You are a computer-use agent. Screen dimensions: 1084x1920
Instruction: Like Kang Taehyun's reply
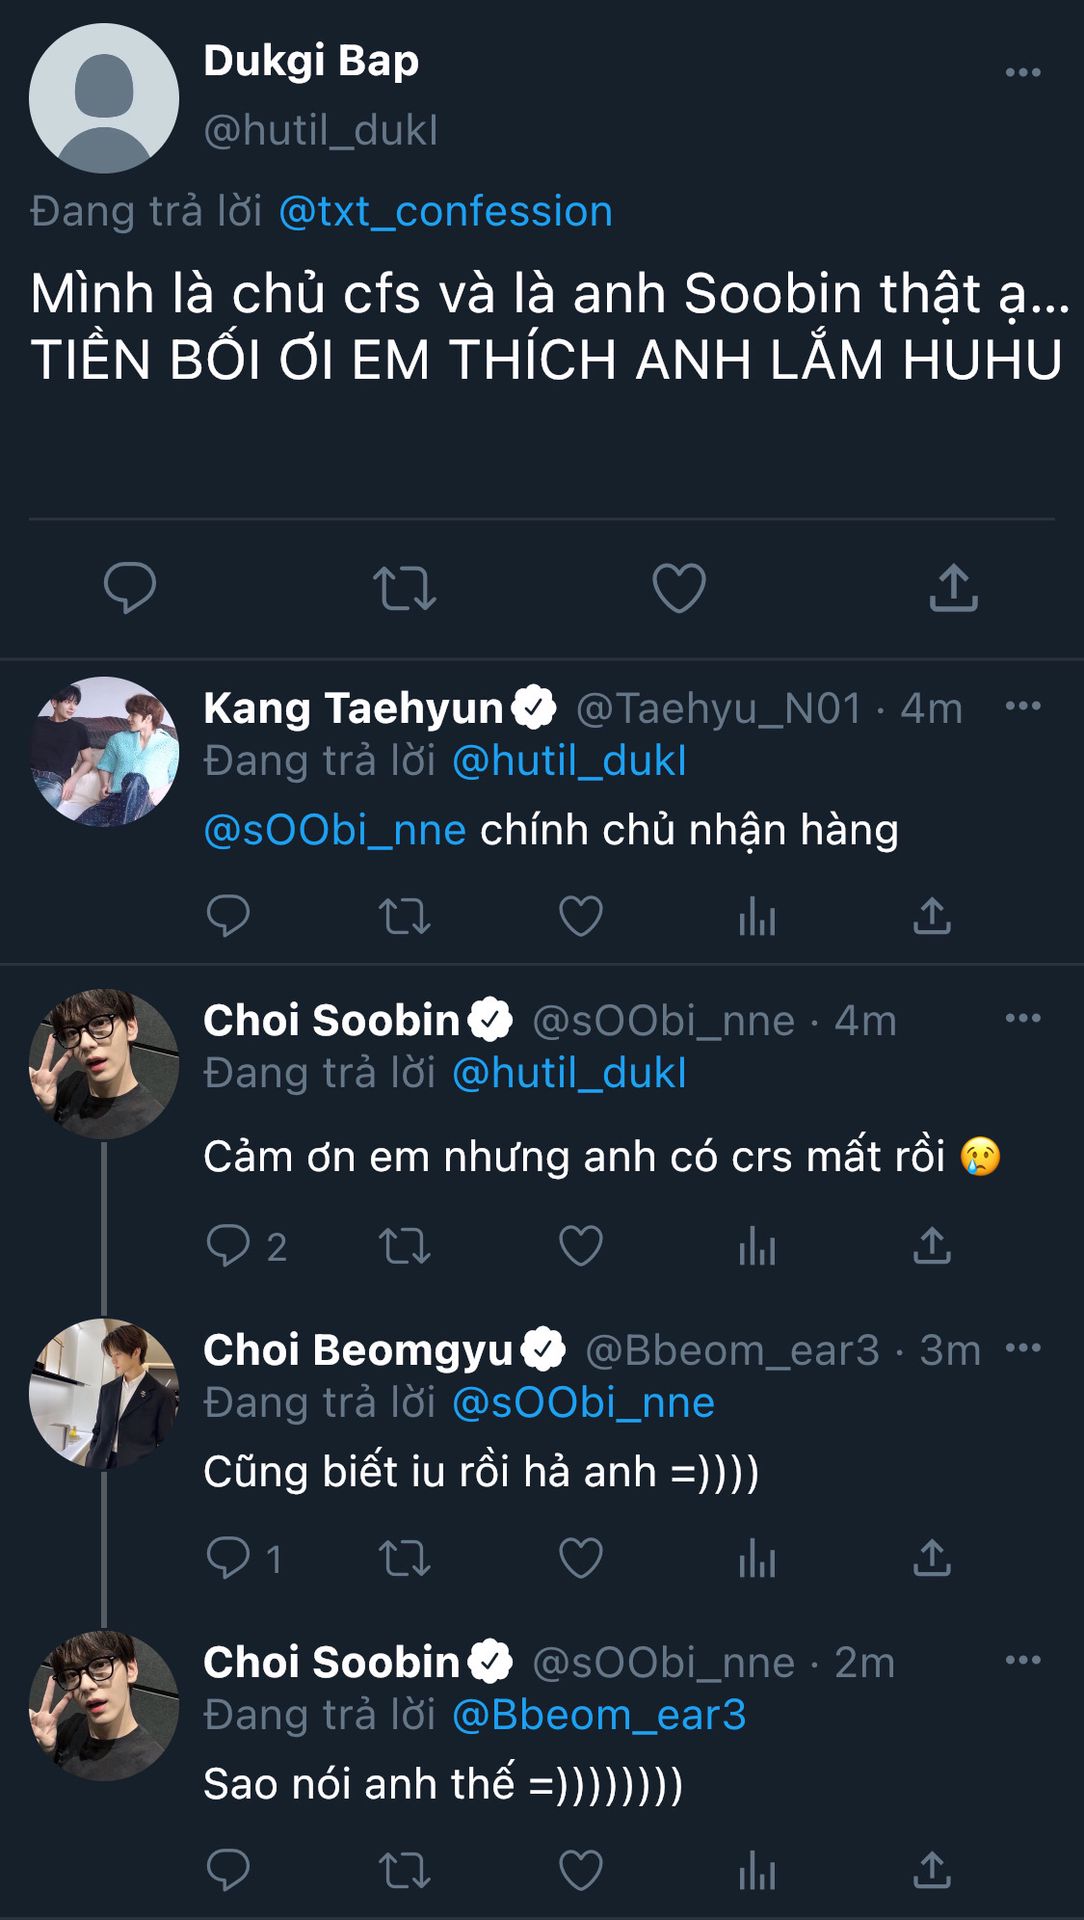pos(580,916)
